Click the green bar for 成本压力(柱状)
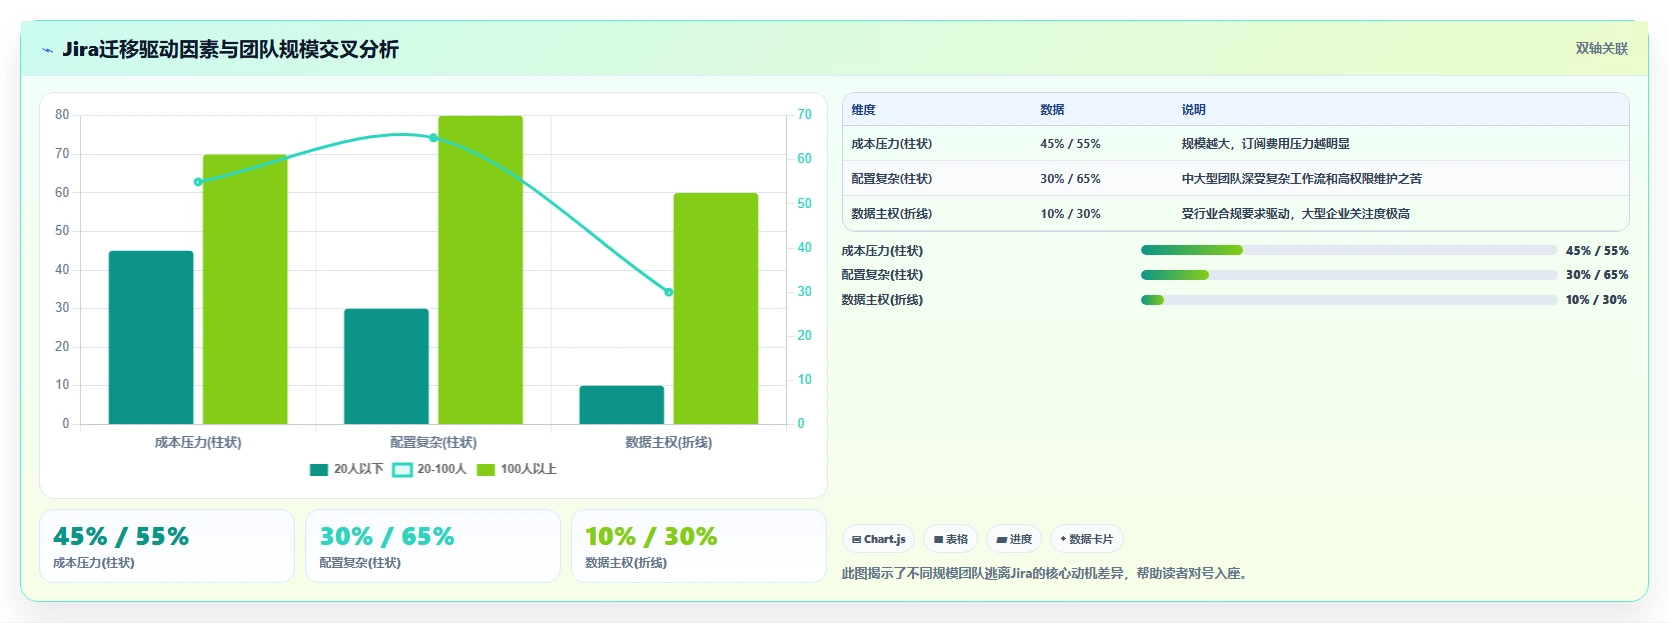Screen dimensions: 1669x623 (x=245, y=289)
